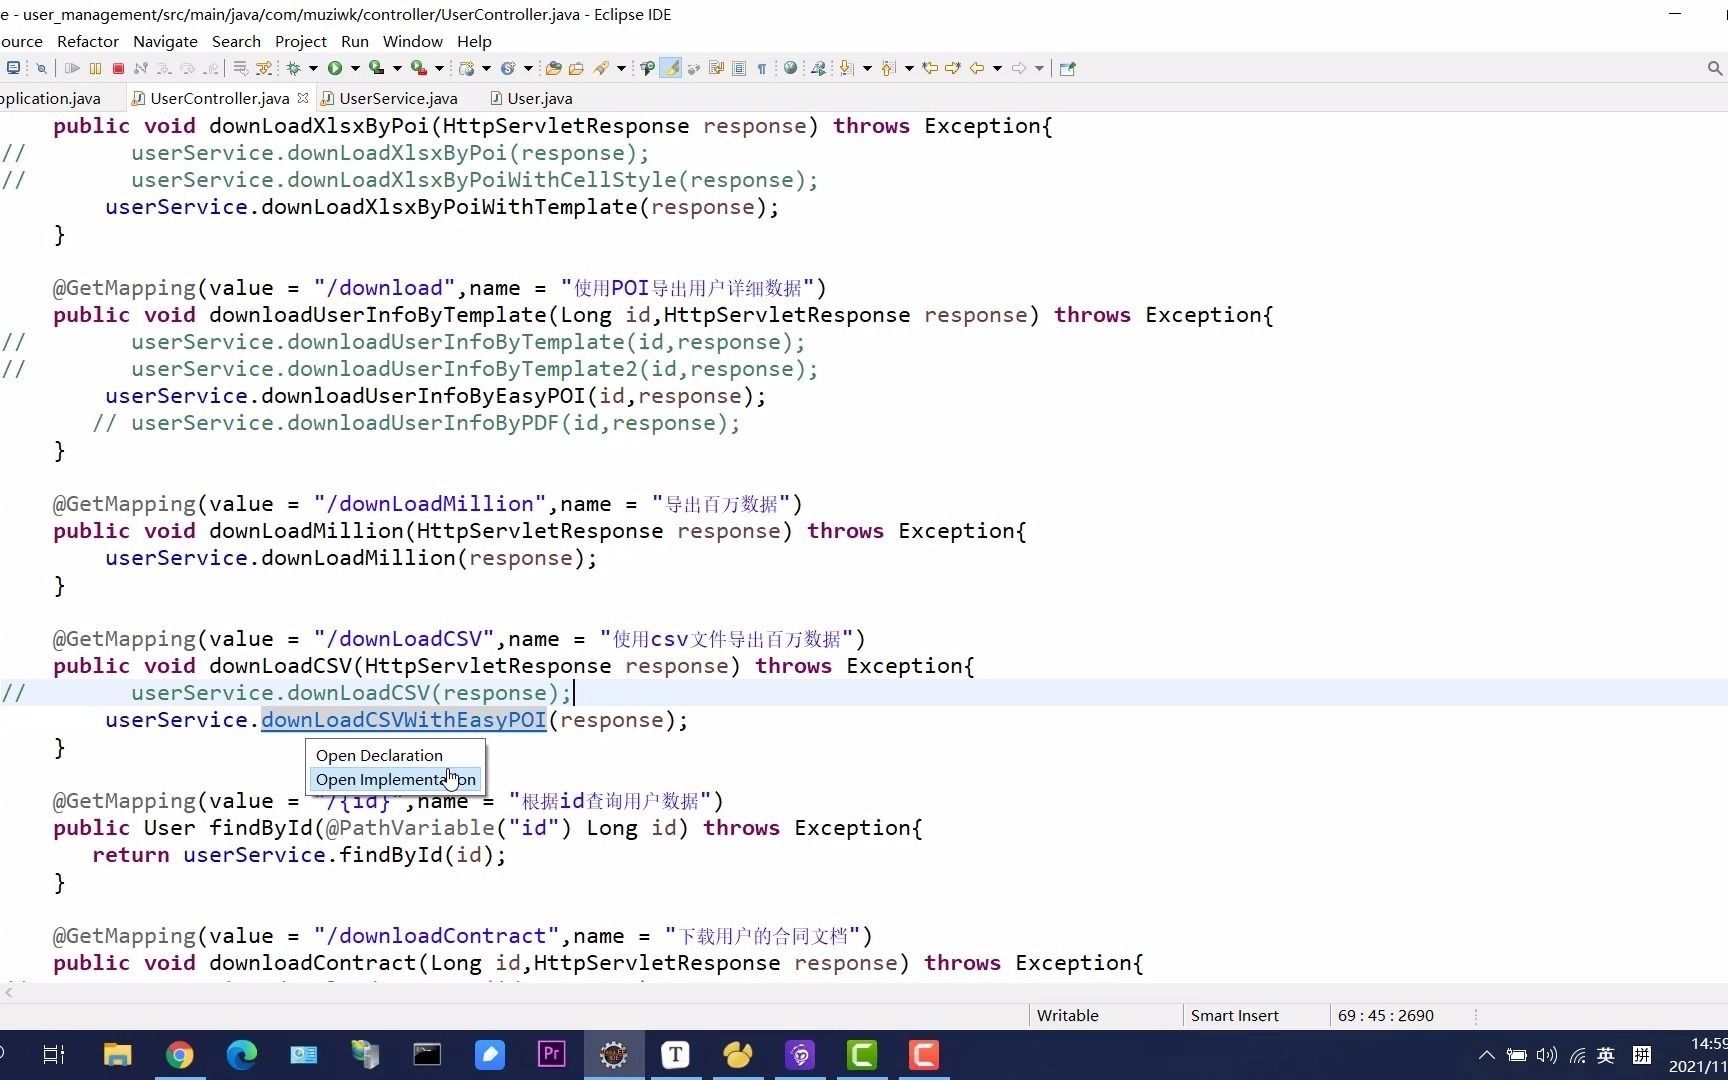Image resolution: width=1728 pixels, height=1080 pixels.
Task: Select the UserController.java tab
Action: pyautogui.click(x=219, y=98)
